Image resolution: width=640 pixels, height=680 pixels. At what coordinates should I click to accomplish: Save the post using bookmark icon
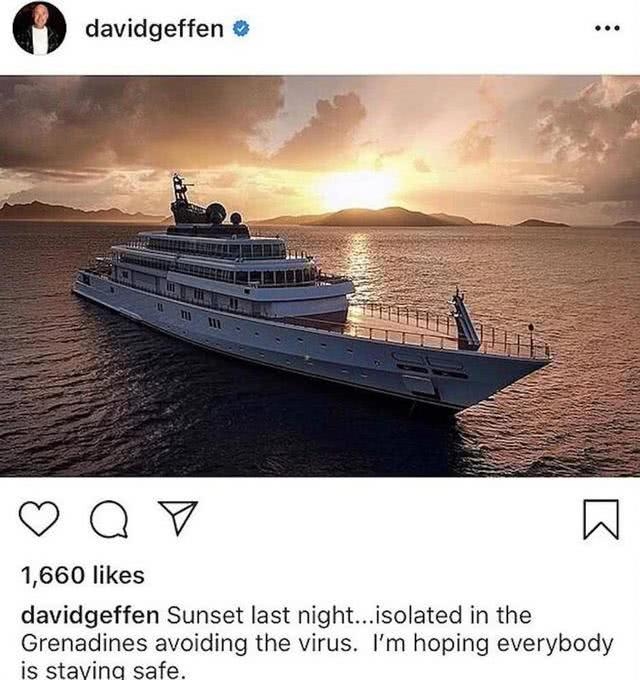[601, 520]
